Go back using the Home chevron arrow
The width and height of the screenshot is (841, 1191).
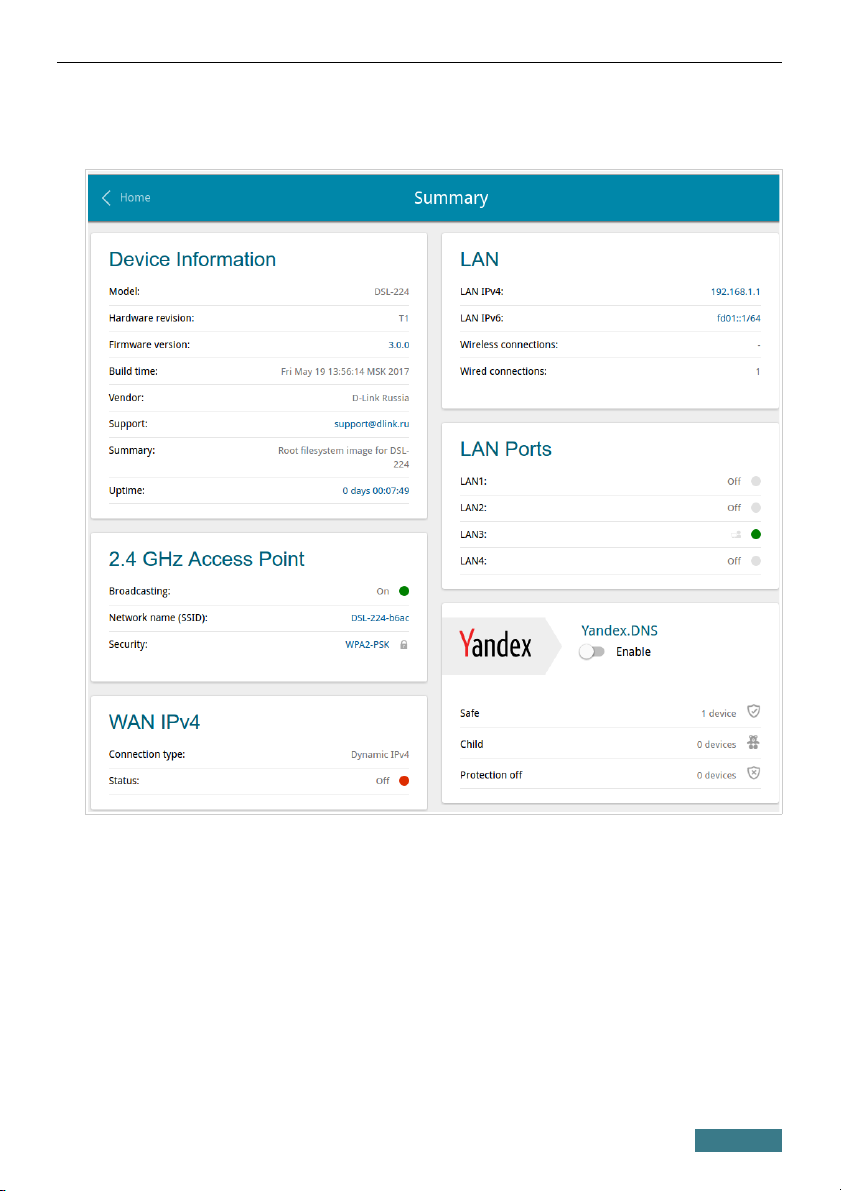coord(106,197)
